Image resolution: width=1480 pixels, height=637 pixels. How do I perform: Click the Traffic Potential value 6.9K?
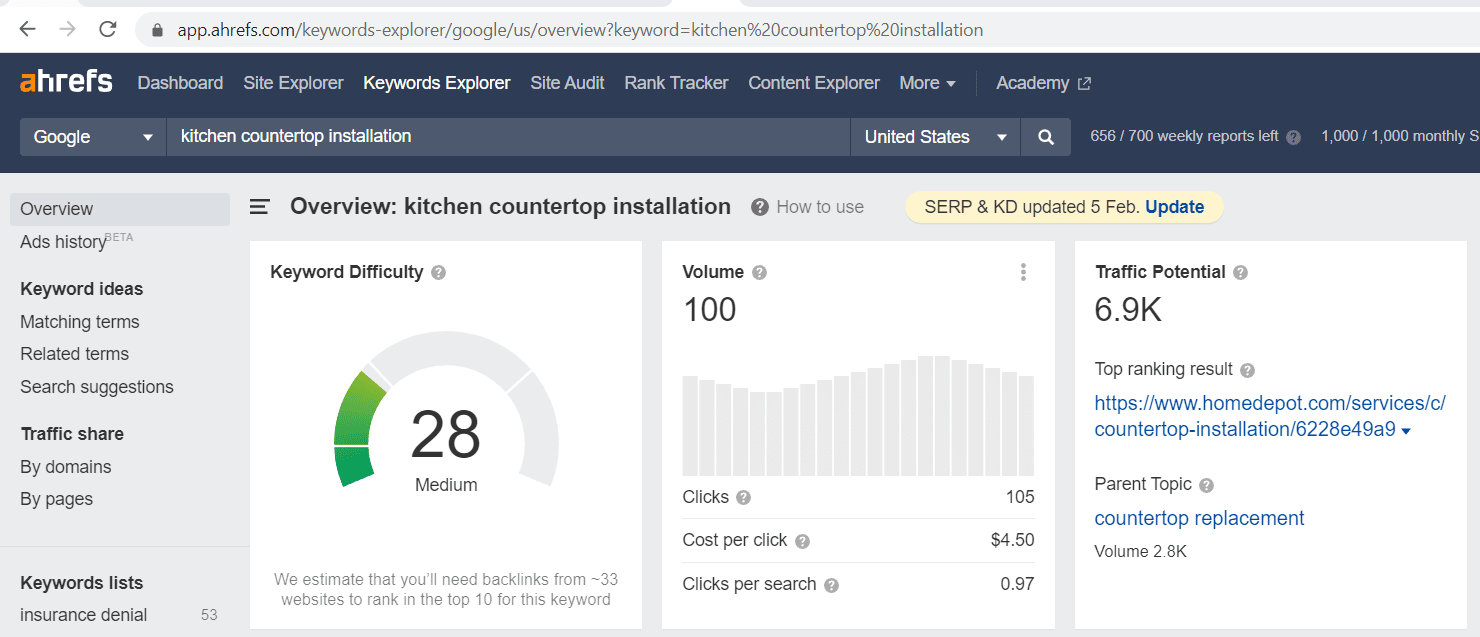click(1128, 310)
